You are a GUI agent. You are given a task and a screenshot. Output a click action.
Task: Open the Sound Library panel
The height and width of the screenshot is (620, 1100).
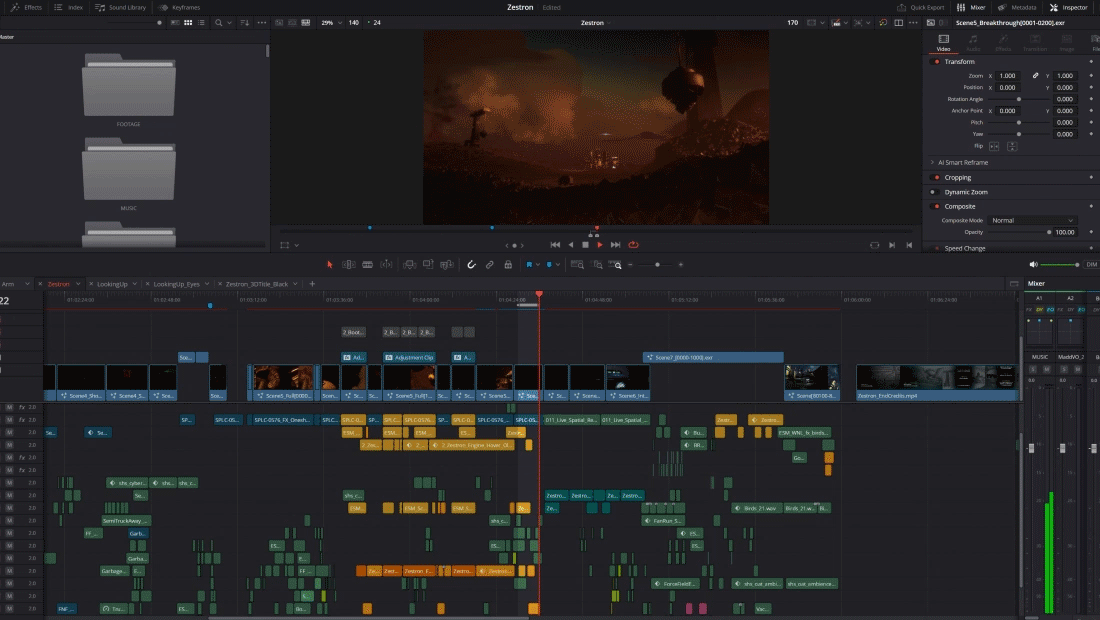pos(121,7)
